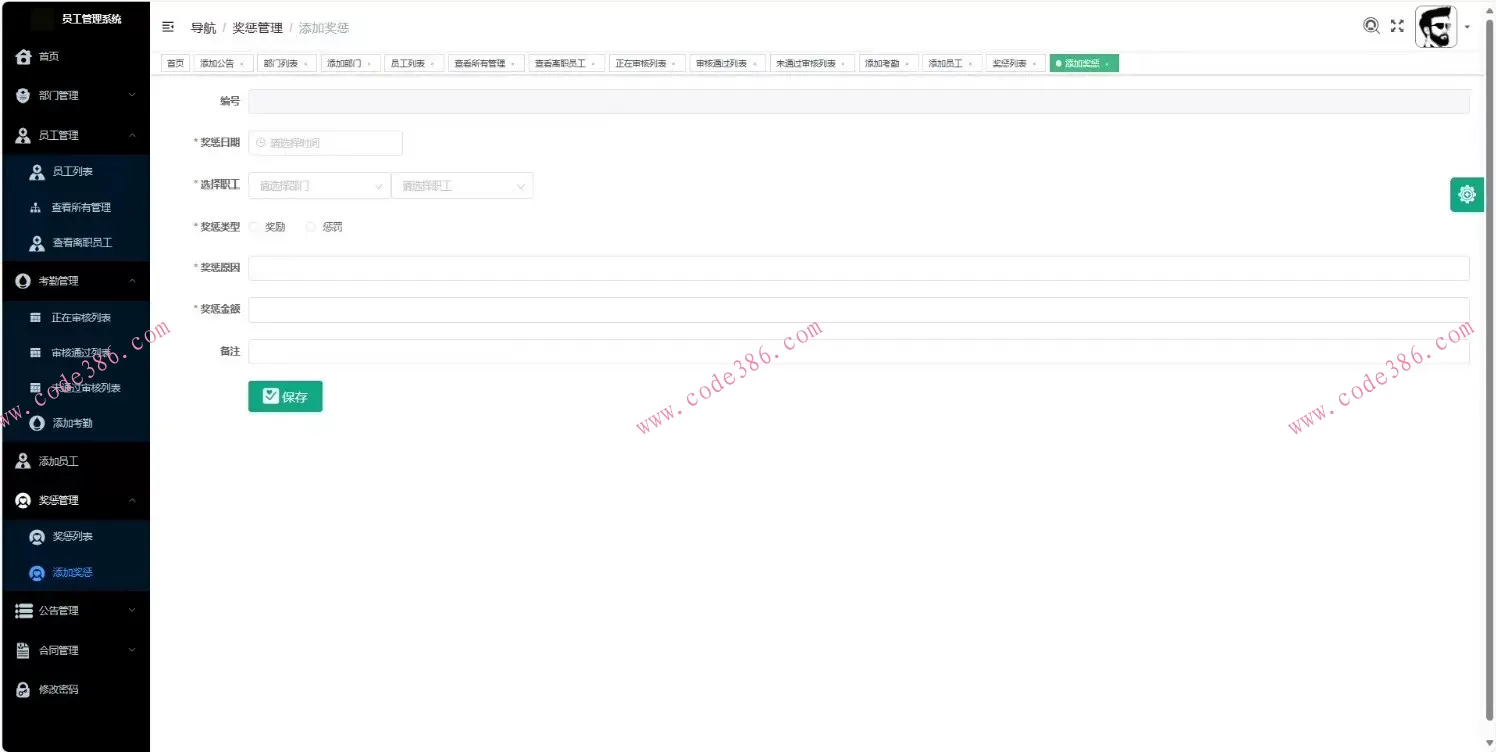Click the 添加员工 person icon
Screen dimensions: 1496x752
(24, 461)
